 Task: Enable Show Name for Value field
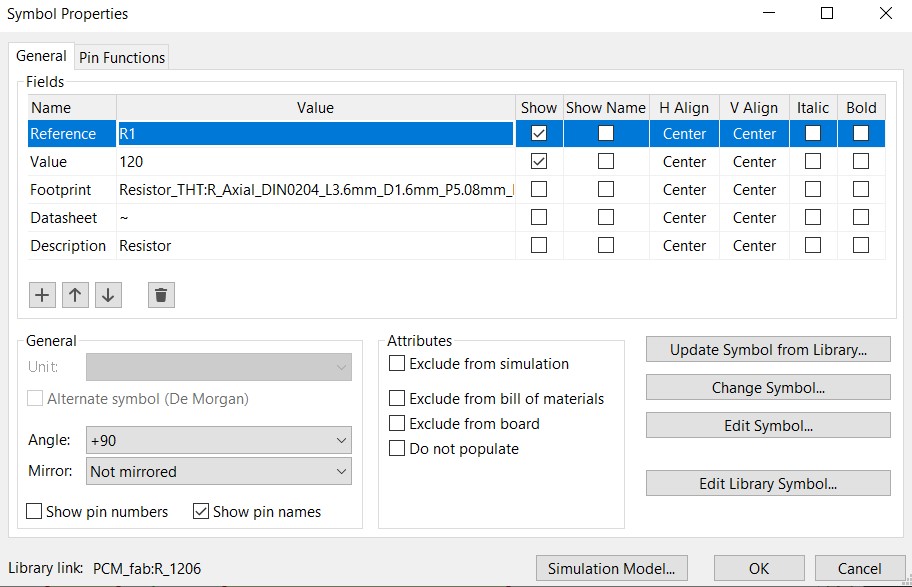point(606,161)
